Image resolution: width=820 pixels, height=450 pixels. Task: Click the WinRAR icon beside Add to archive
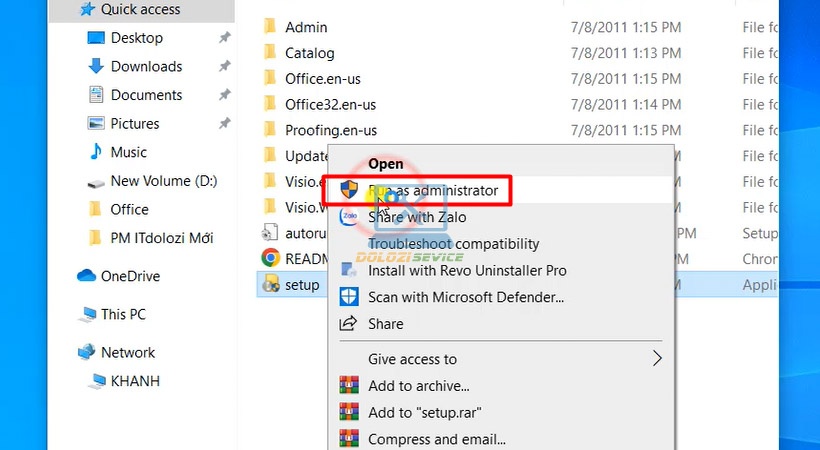pos(349,386)
